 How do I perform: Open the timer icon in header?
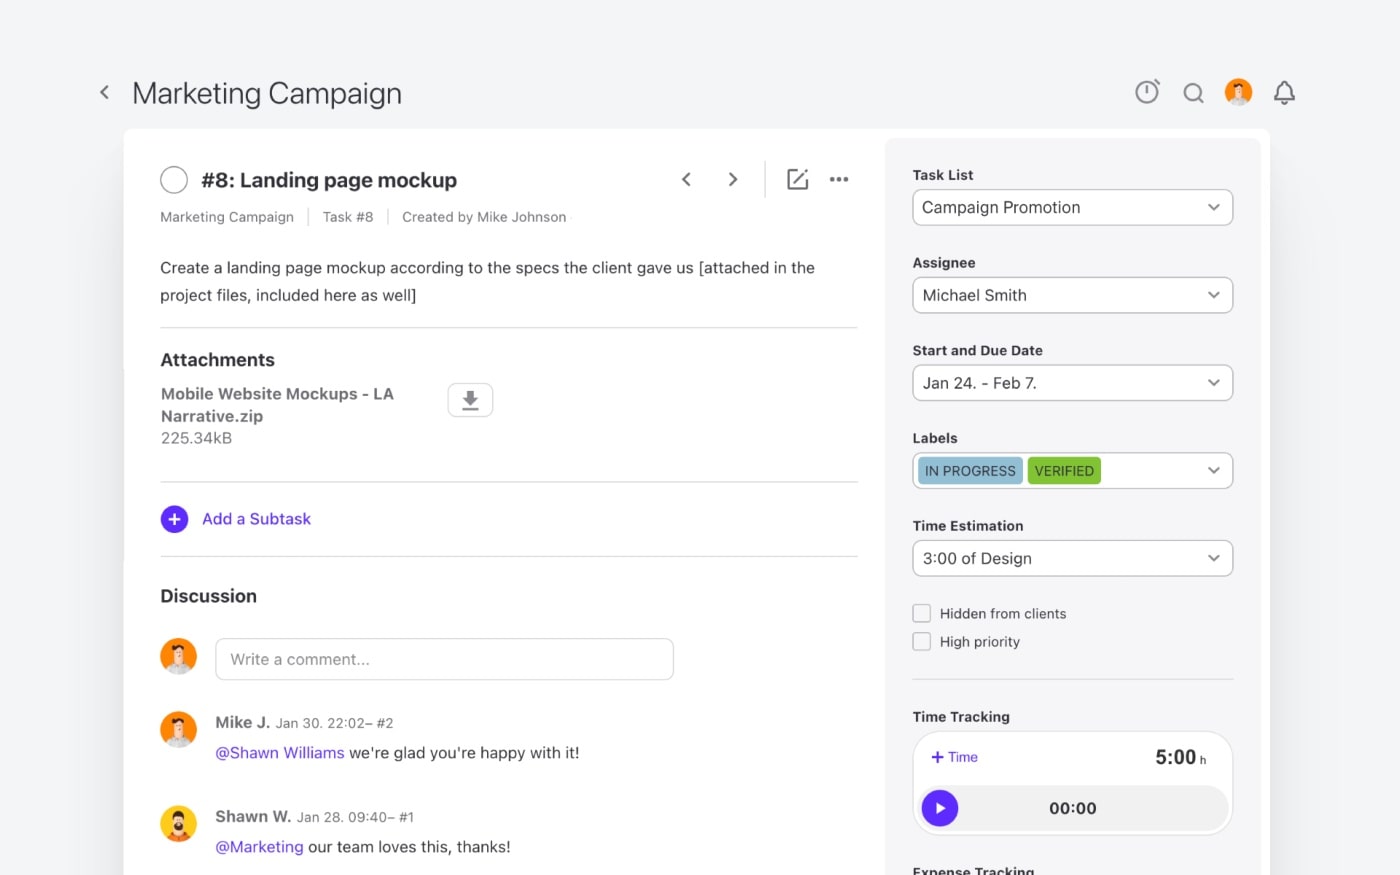pyautogui.click(x=1147, y=92)
